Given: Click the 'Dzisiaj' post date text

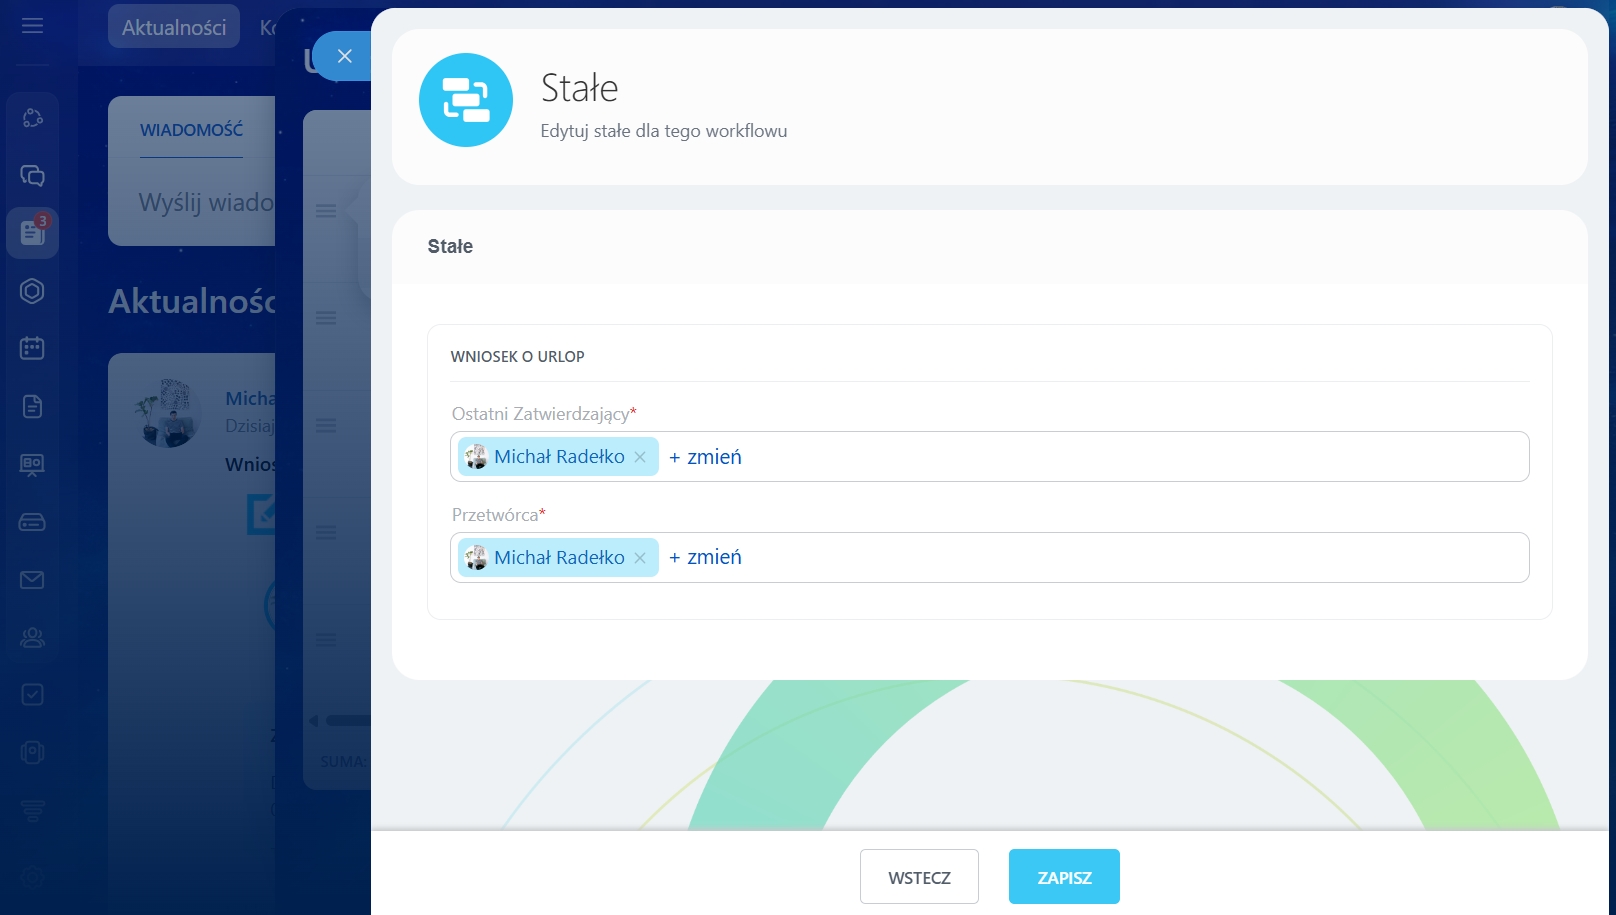Looking at the screenshot, I should pyautogui.click(x=250, y=426).
